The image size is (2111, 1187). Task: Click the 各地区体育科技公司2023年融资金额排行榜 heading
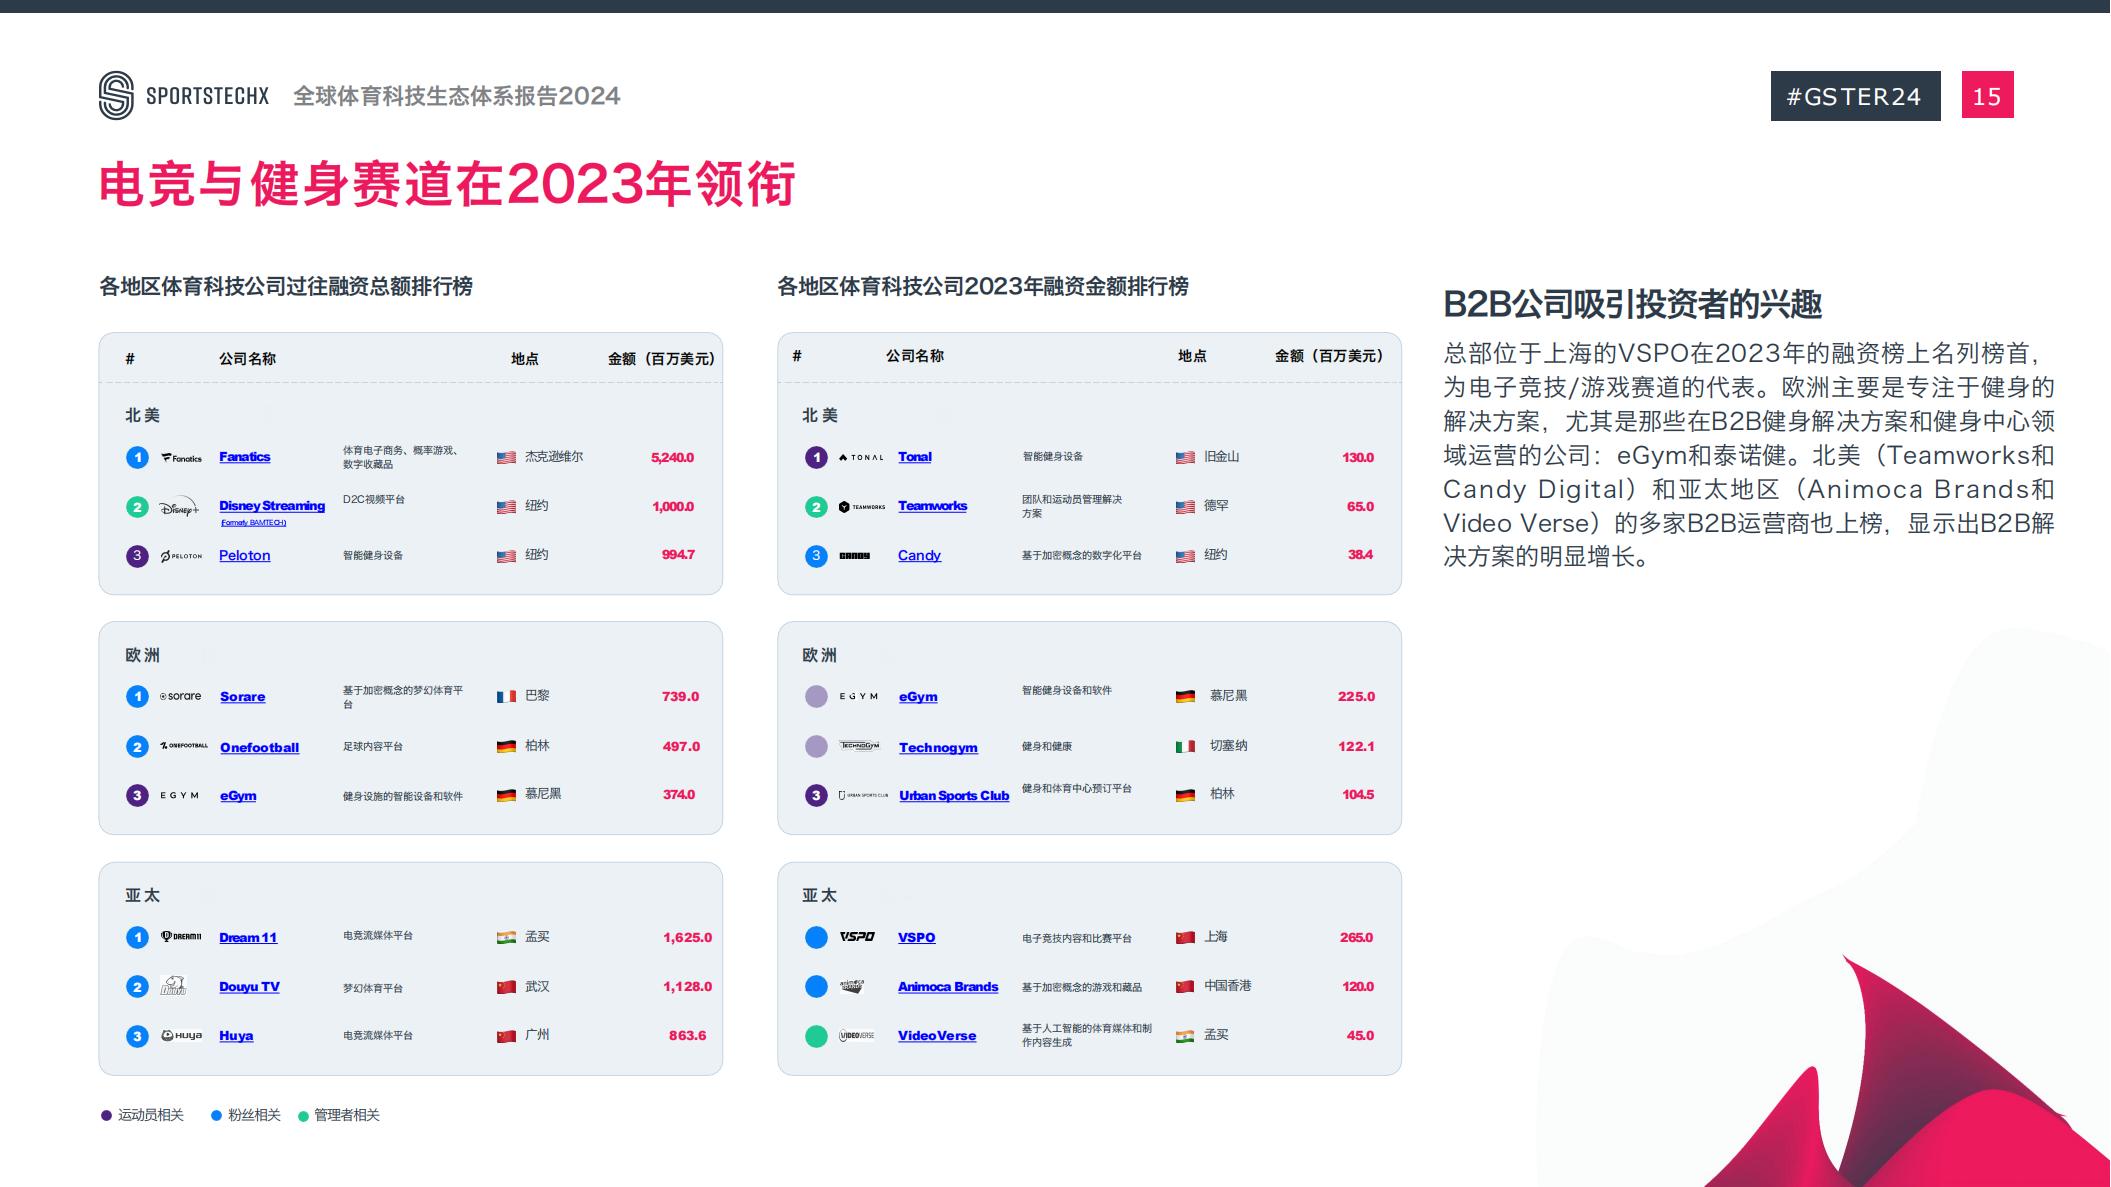click(x=983, y=287)
